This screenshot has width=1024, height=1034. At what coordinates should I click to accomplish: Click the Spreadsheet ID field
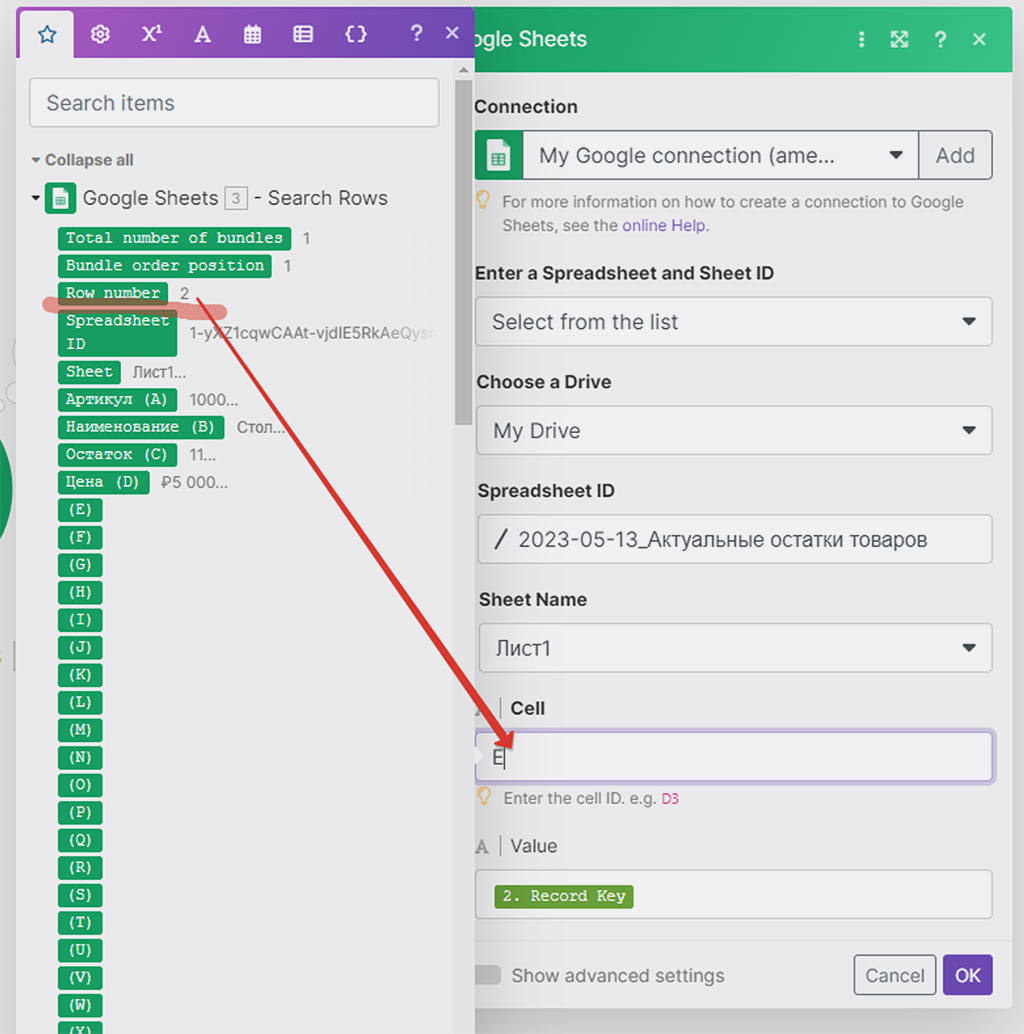[x=735, y=539]
